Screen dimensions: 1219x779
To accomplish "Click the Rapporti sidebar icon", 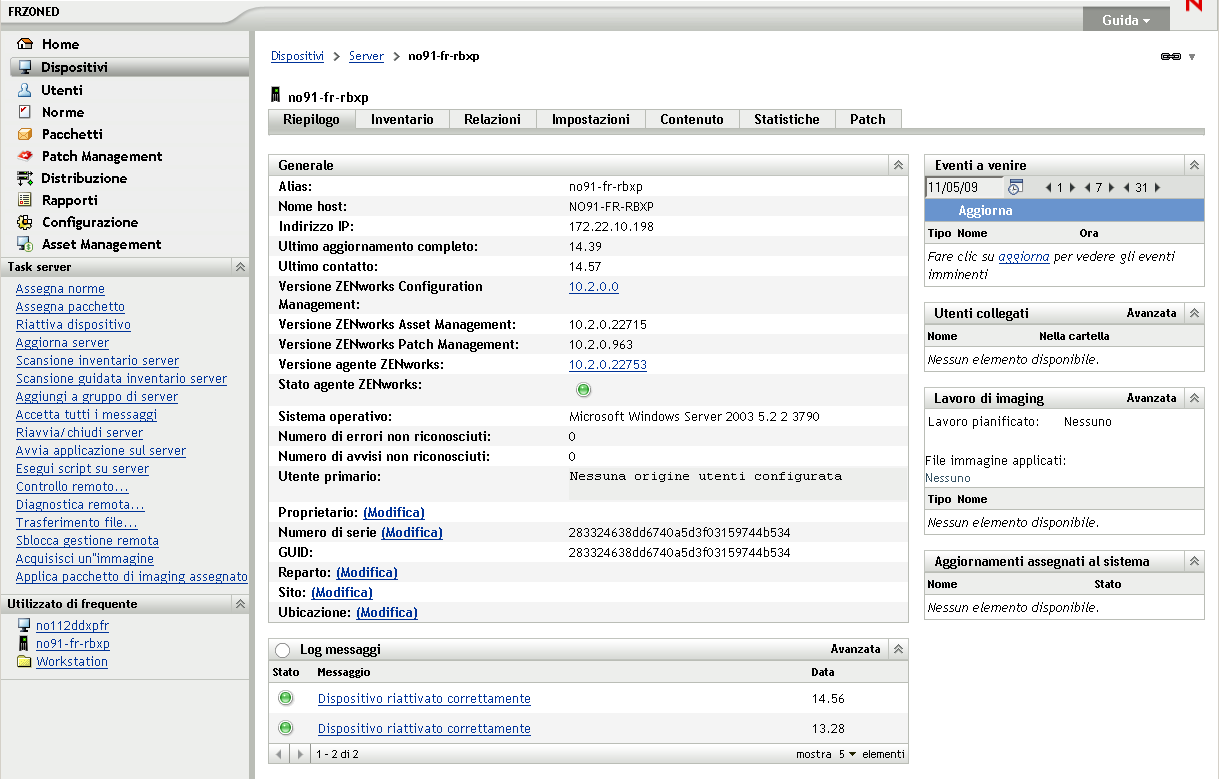I will pyautogui.click(x=25, y=200).
